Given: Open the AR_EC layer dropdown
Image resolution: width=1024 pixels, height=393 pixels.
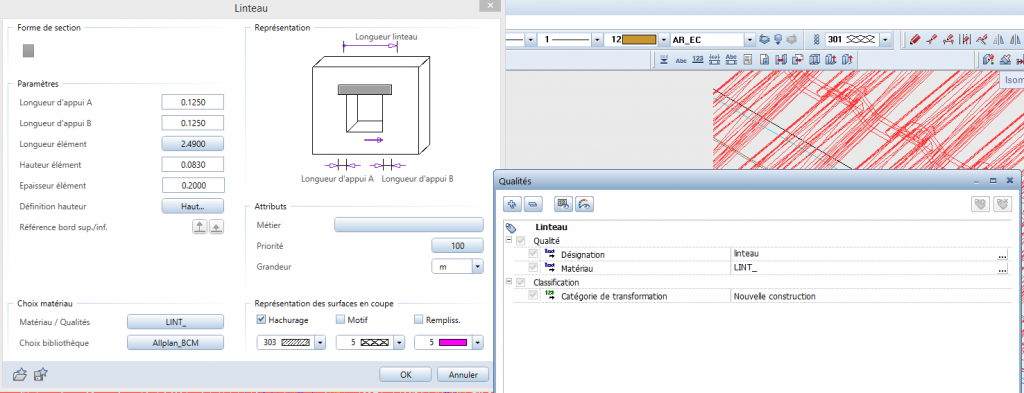Looking at the screenshot, I should [x=750, y=40].
